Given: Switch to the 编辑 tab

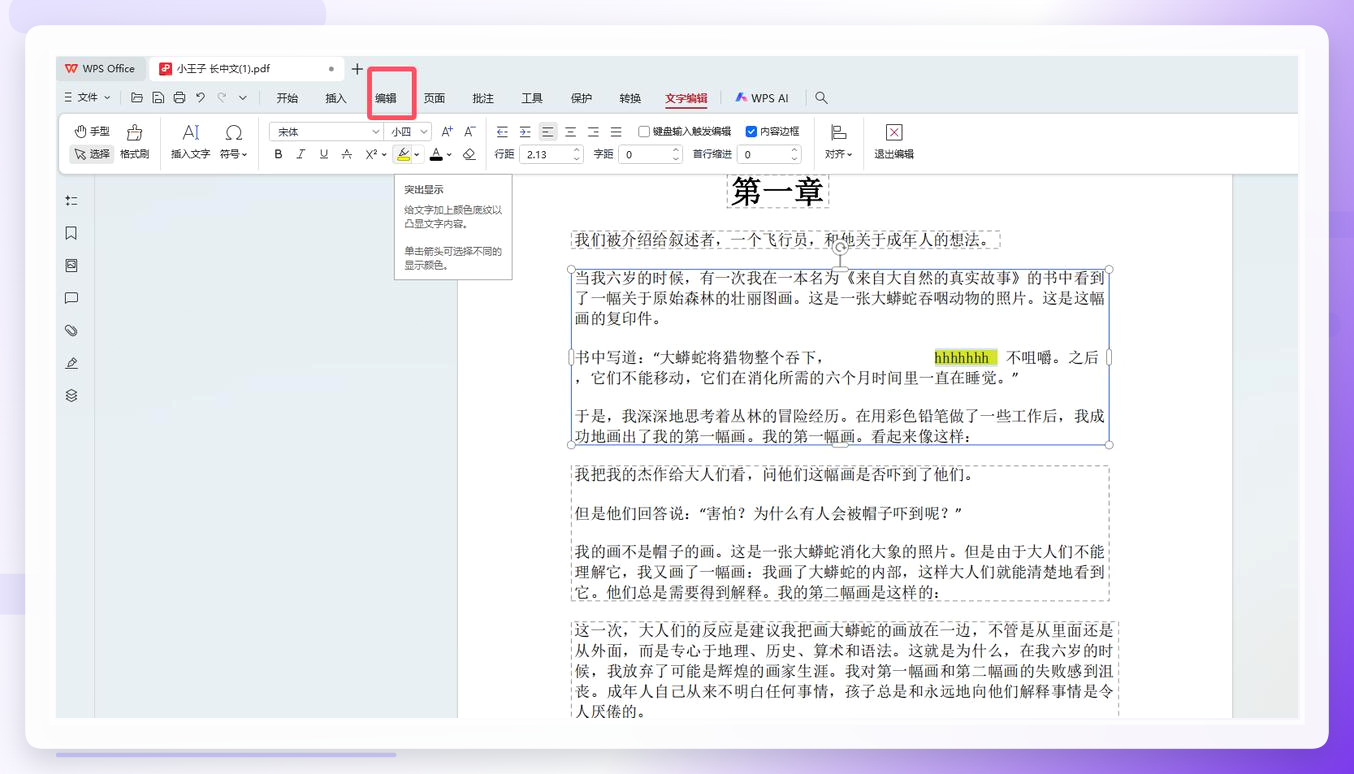Looking at the screenshot, I should [x=386, y=98].
